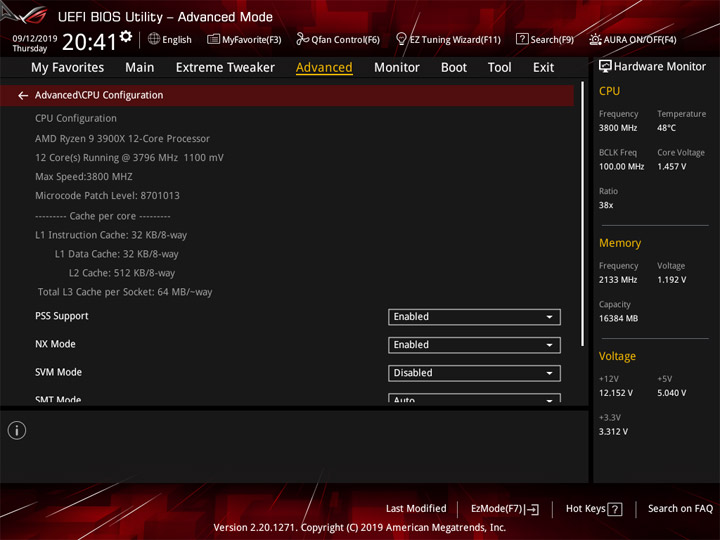Screen dimensions: 720x540
Task: Select the NX Mode label
Action: (55, 344)
